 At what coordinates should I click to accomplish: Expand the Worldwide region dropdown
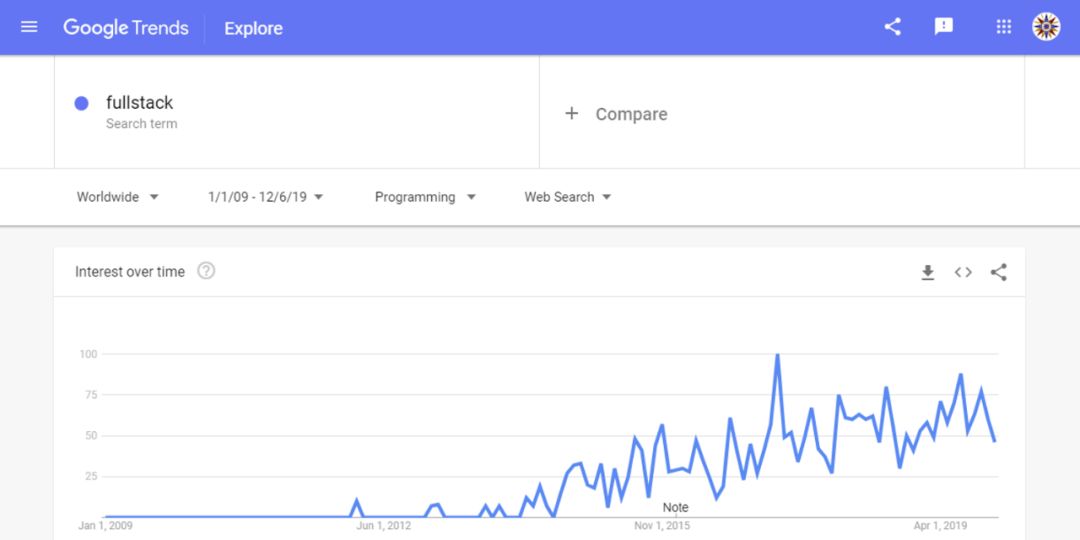[118, 197]
